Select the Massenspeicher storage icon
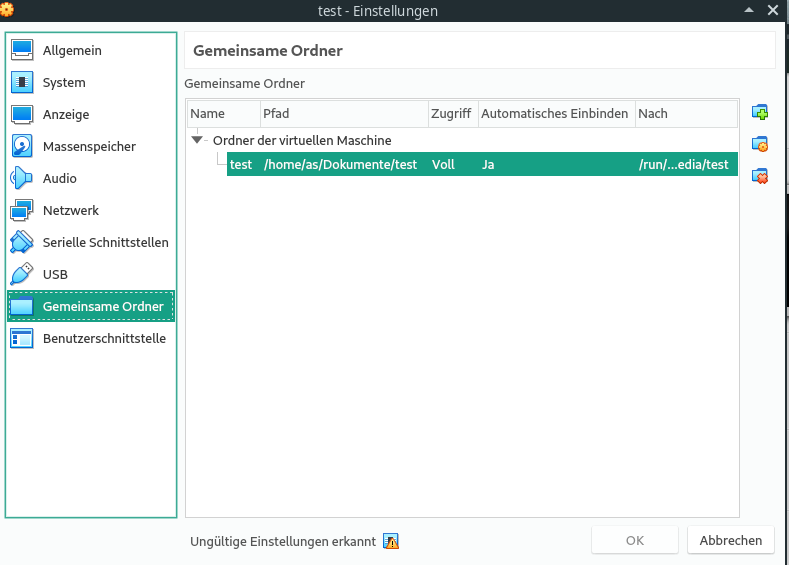 (x=22, y=146)
